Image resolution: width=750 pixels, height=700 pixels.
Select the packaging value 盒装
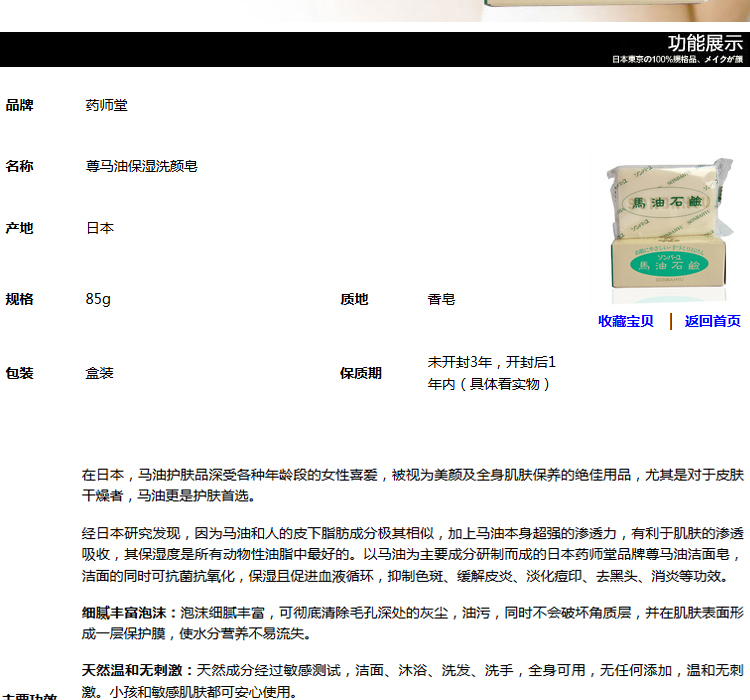99,373
